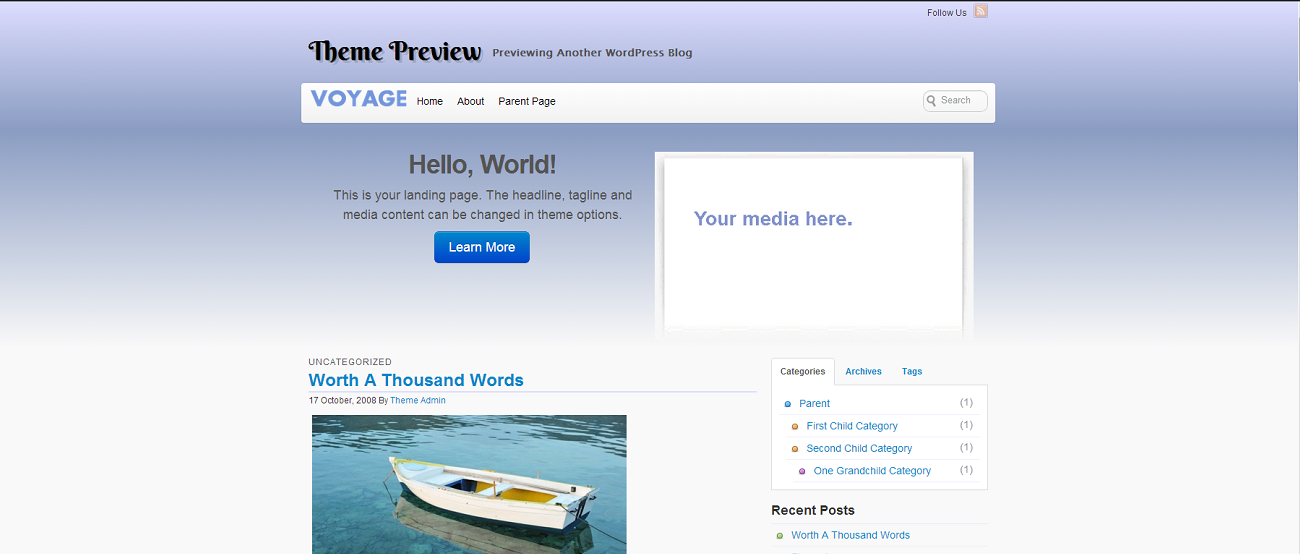The image size is (1300, 554).
Task: Switch to the Archives tab
Action: (x=863, y=371)
